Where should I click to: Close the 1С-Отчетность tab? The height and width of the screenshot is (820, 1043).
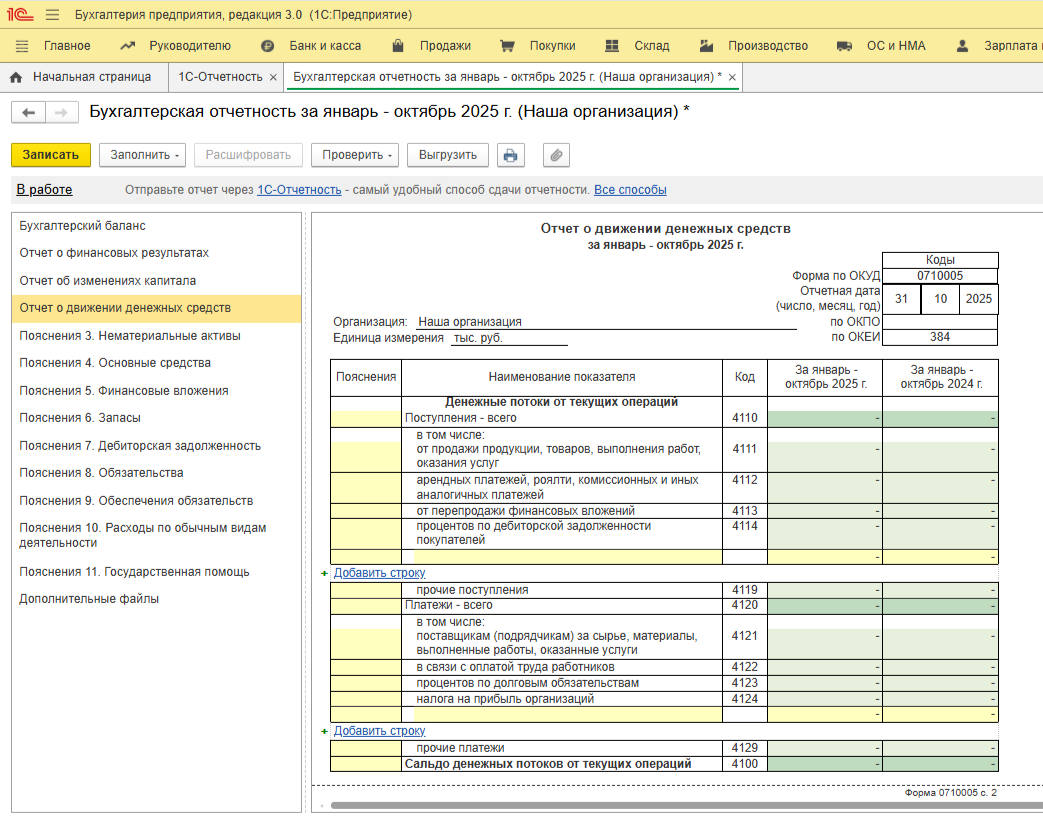273,77
